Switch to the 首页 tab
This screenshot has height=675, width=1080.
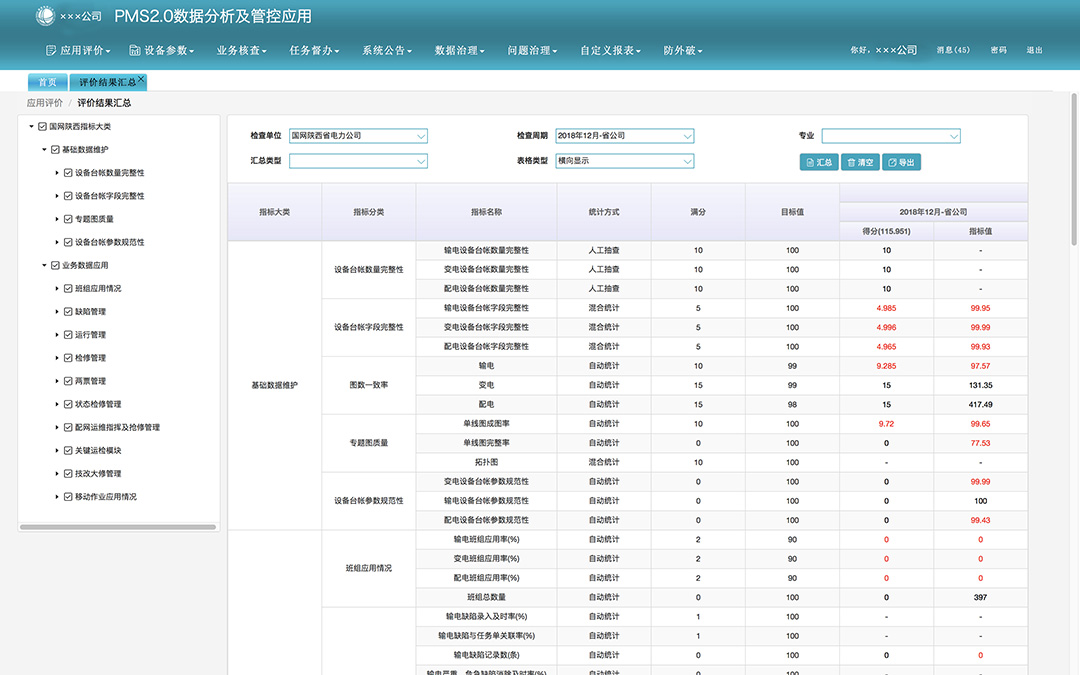pos(47,82)
